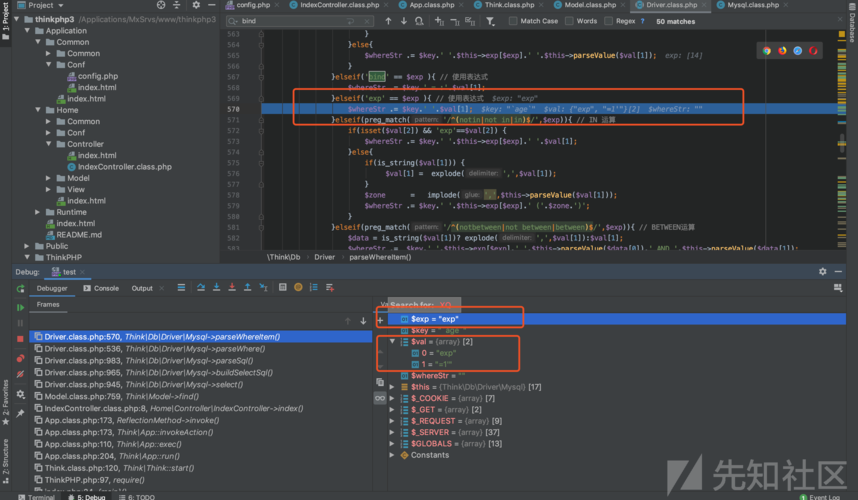
Task: Switch to Think.class.php editor tab
Action: click(x=509, y=5)
